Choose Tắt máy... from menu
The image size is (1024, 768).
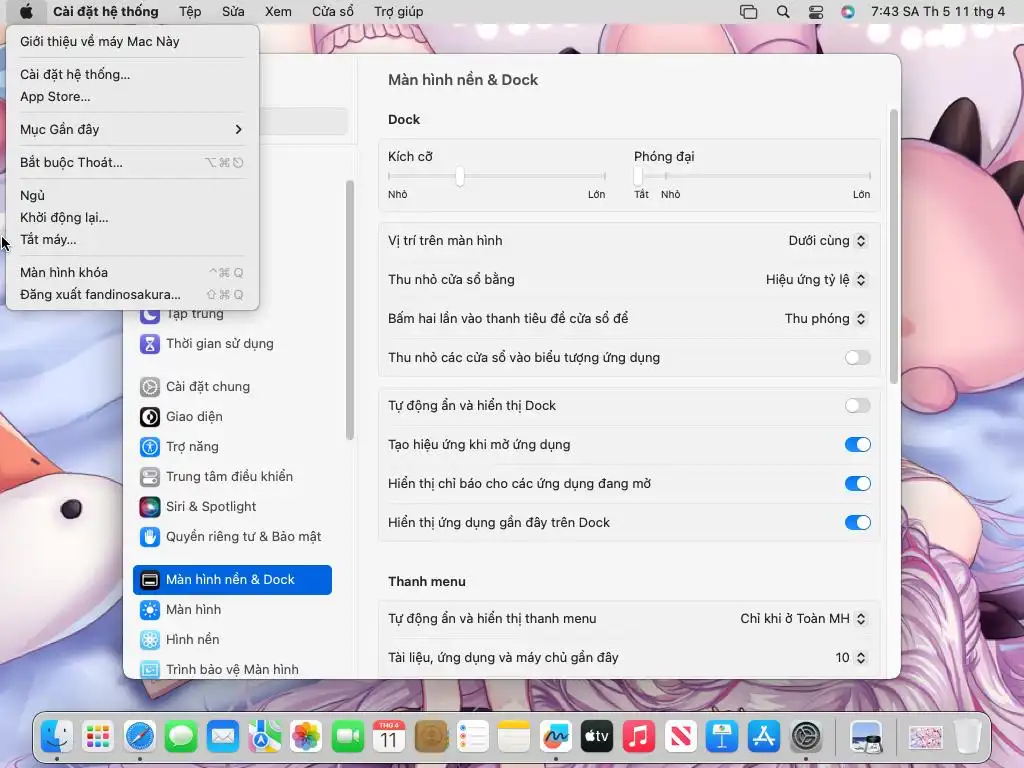132,240
